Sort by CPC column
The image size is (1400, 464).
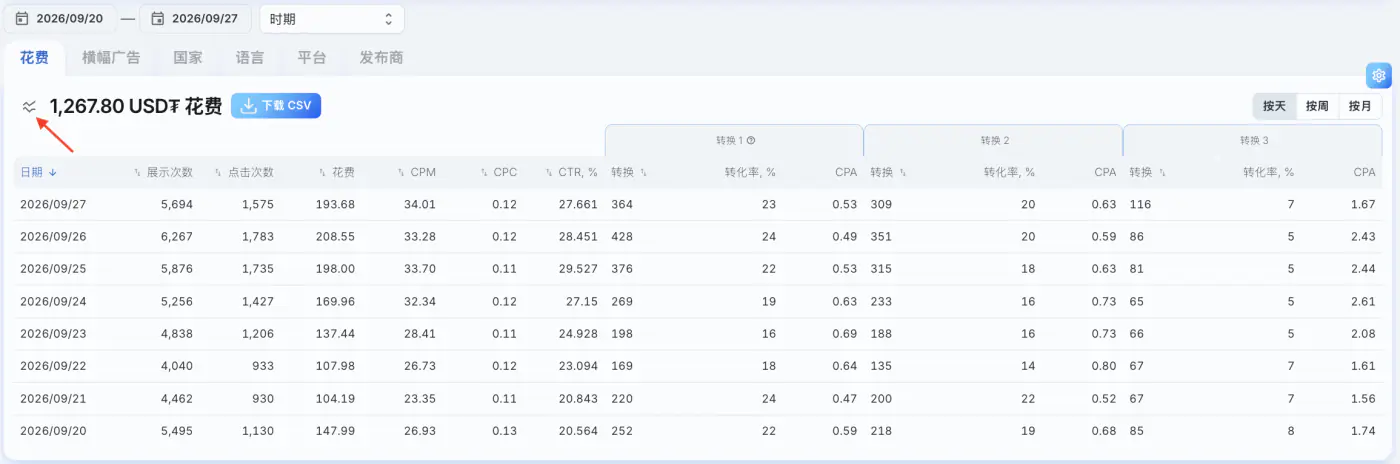(x=499, y=172)
